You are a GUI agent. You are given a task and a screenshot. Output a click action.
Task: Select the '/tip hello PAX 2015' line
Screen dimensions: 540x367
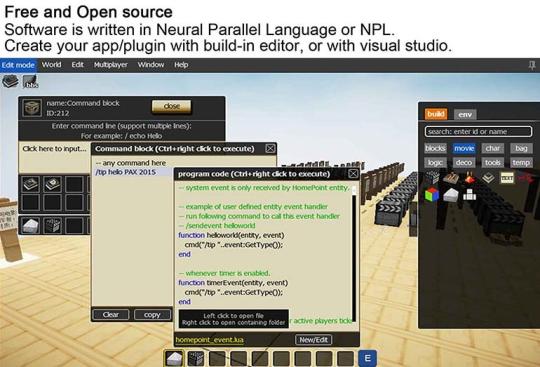tap(126, 172)
